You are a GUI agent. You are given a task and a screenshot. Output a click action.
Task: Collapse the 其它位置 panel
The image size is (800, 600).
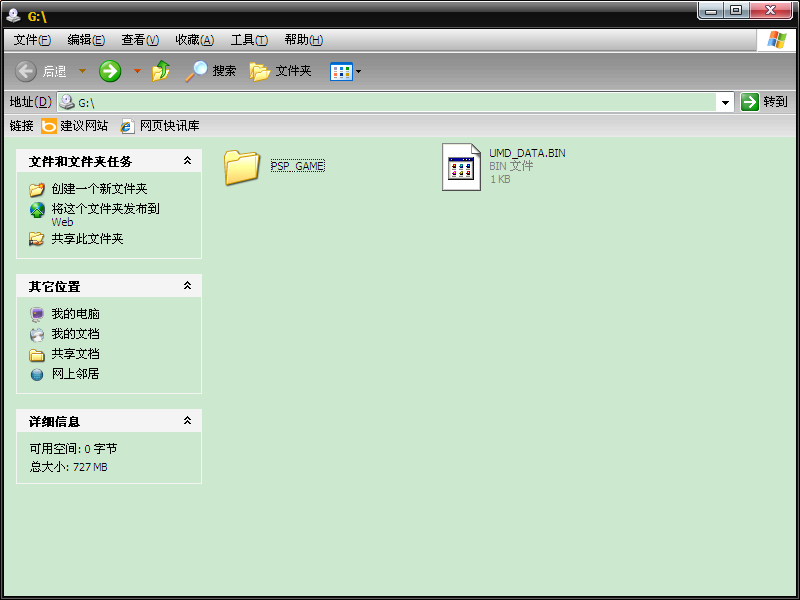click(187, 286)
